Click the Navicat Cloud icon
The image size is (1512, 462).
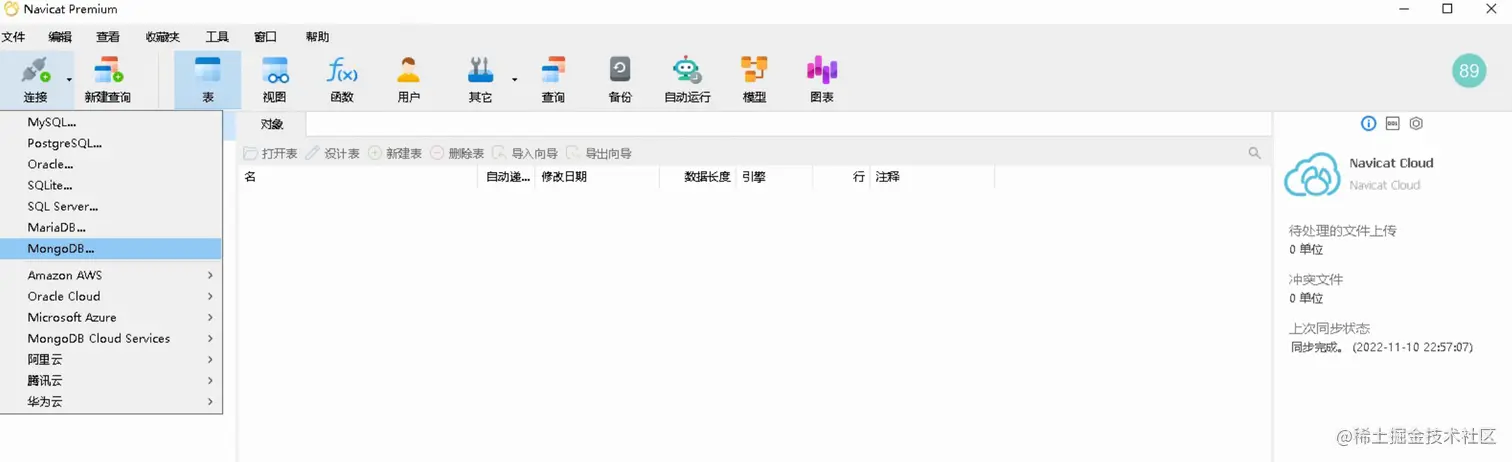1312,174
